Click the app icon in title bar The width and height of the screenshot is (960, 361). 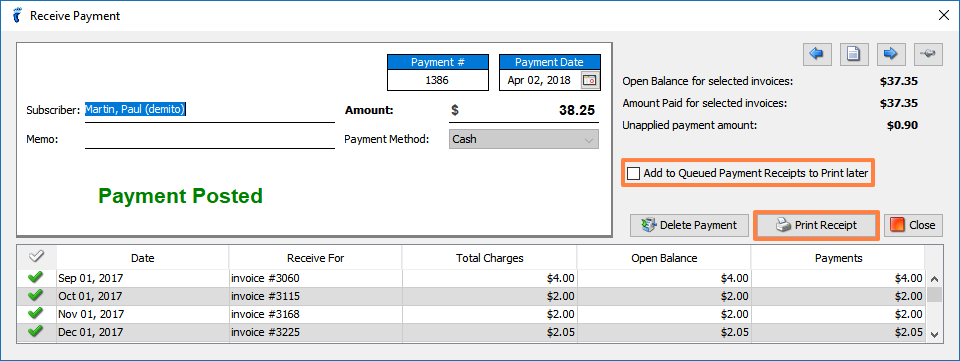click(17, 16)
